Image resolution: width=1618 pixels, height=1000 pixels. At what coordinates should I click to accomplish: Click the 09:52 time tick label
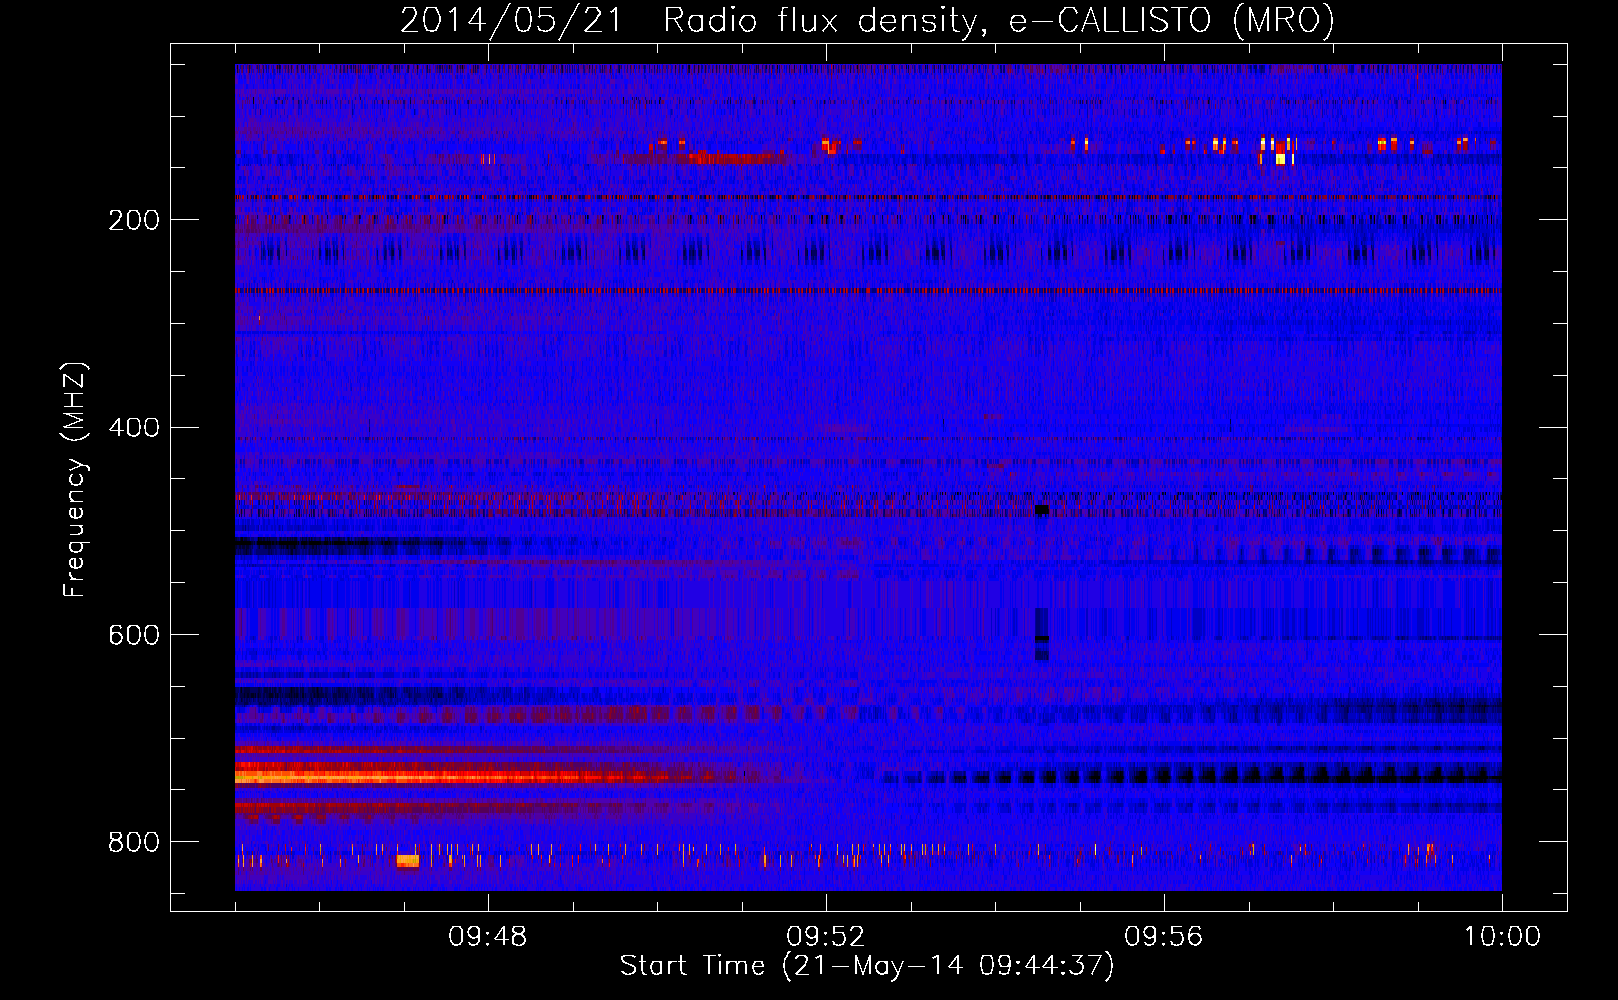coord(826,937)
